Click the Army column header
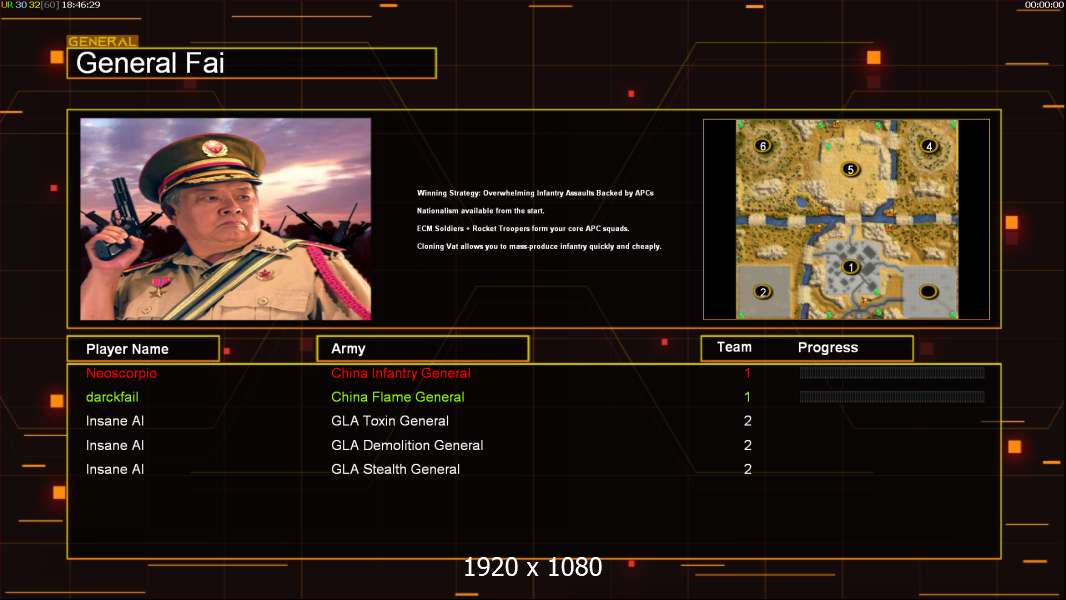Image resolution: width=1066 pixels, height=600 pixels. (x=422, y=349)
